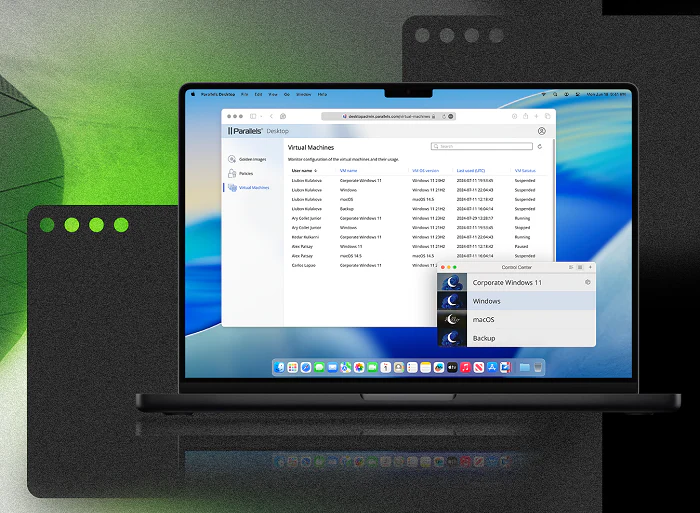Select the Backup VM in Control Center
The width and height of the screenshot is (700, 513).
pyautogui.click(x=517, y=338)
